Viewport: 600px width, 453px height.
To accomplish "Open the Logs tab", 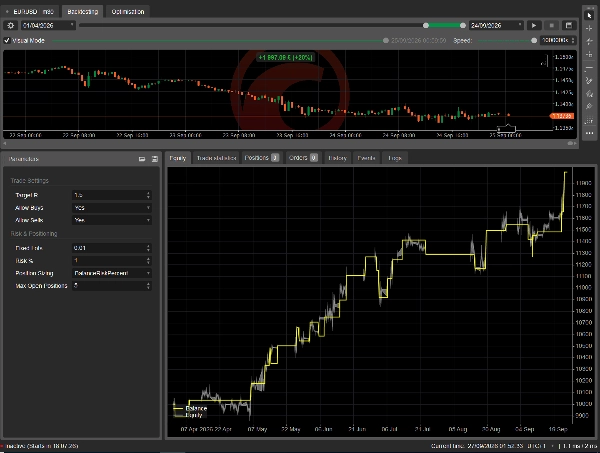I will point(395,158).
